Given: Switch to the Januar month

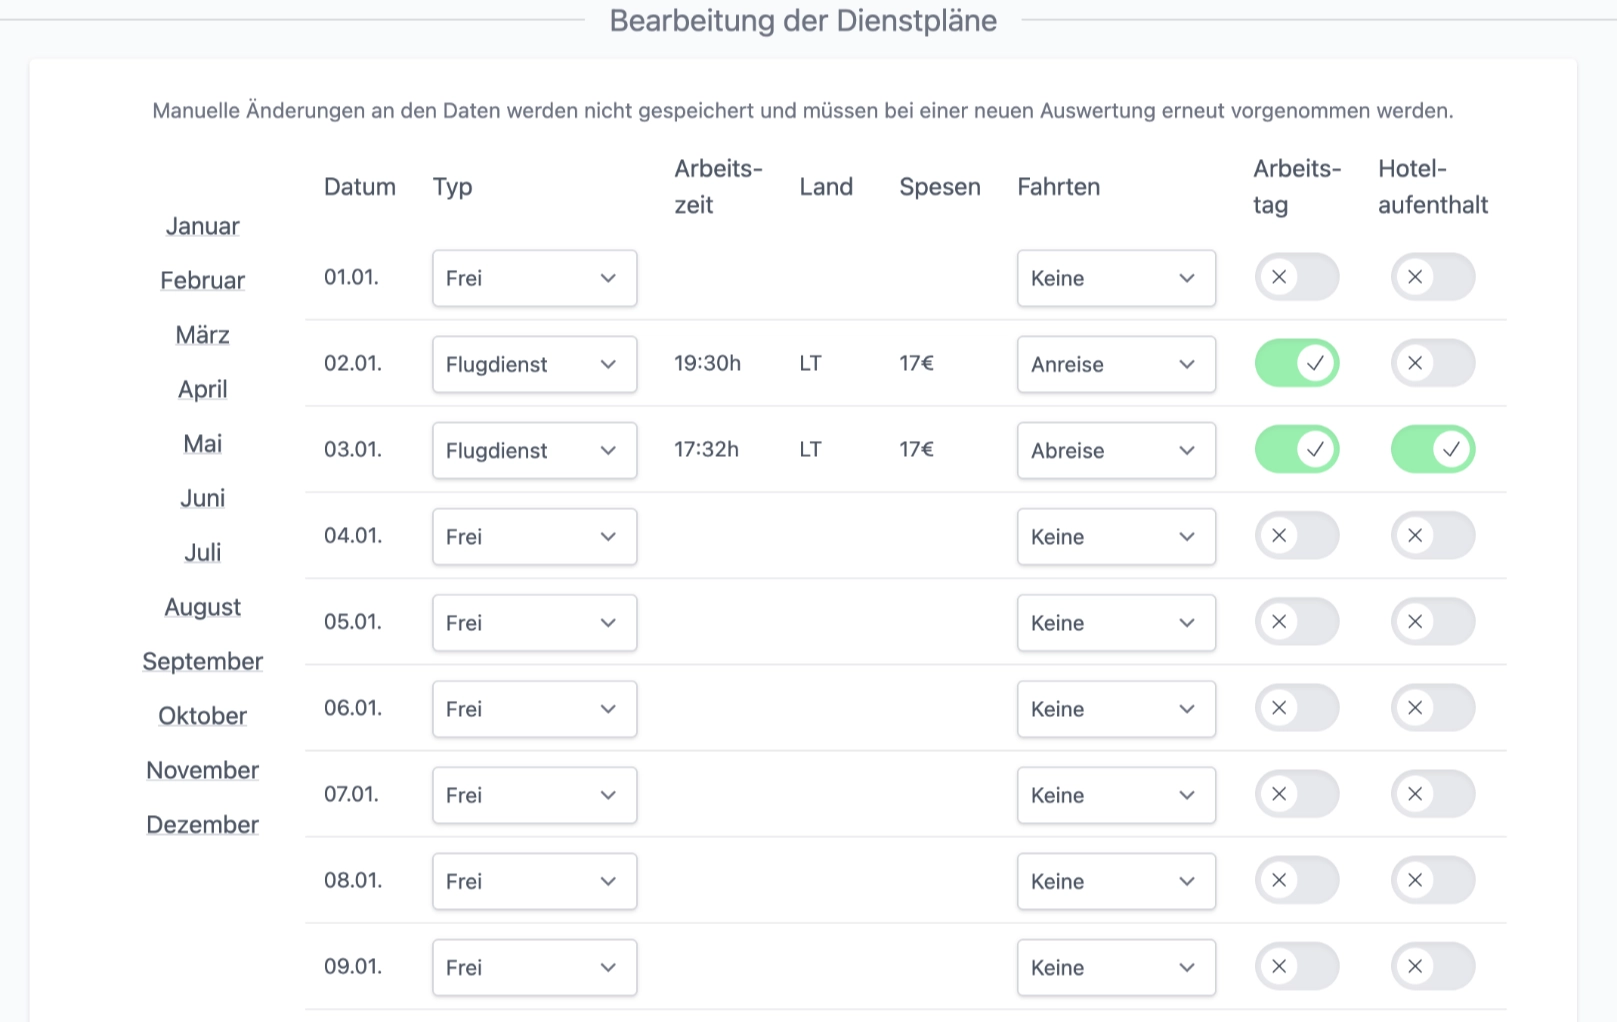Looking at the screenshot, I should pos(202,226).
